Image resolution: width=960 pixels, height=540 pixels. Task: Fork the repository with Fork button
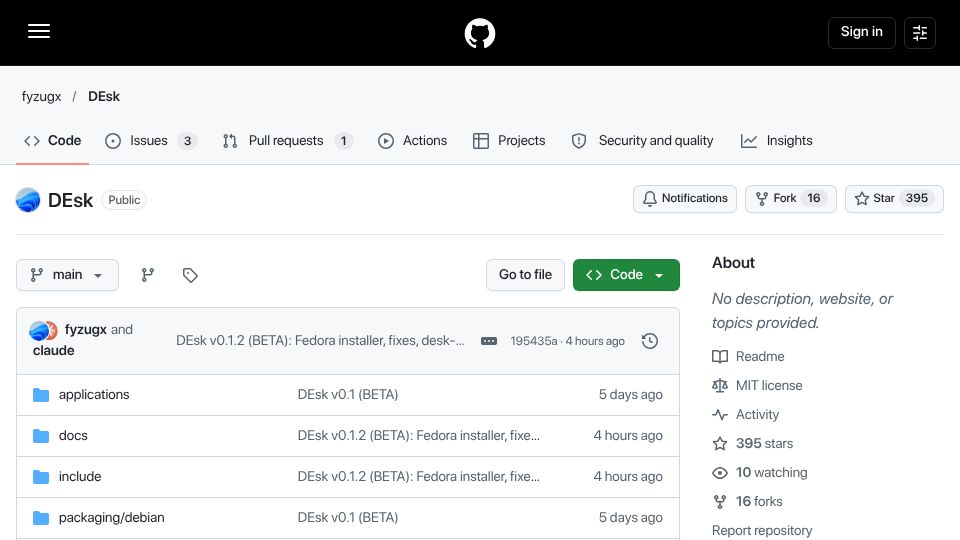pyautogui.click(x=790, y=198)
